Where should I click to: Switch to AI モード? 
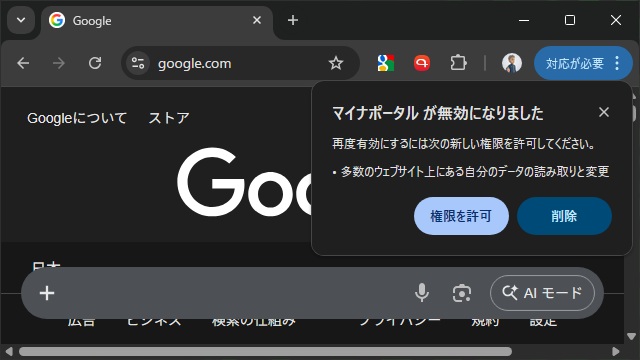tap(542, 293)
